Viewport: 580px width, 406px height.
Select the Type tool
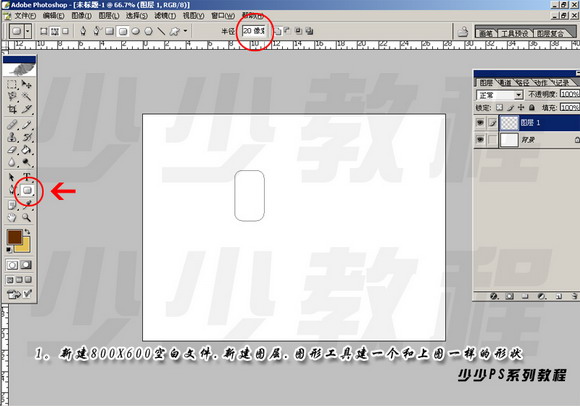26,177
